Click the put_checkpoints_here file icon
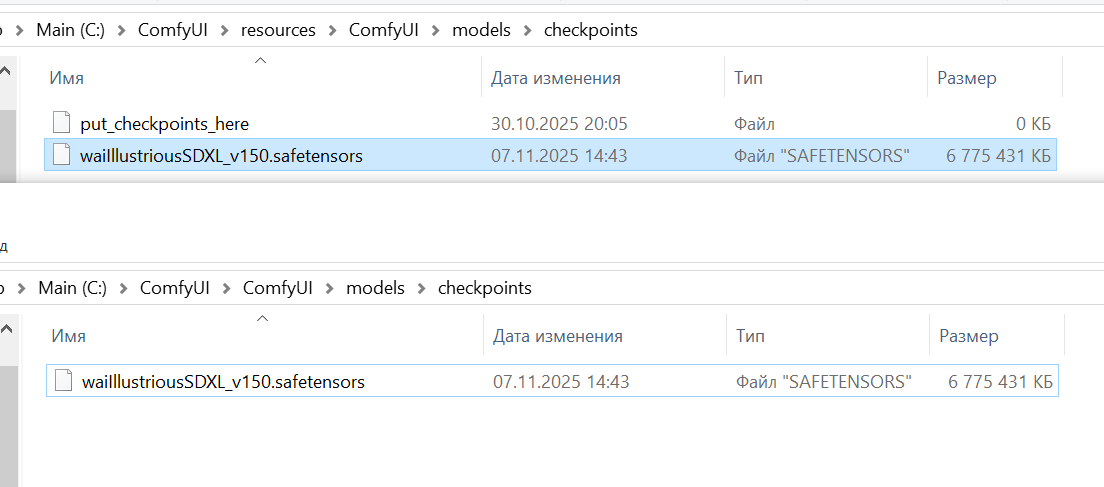 62,124
